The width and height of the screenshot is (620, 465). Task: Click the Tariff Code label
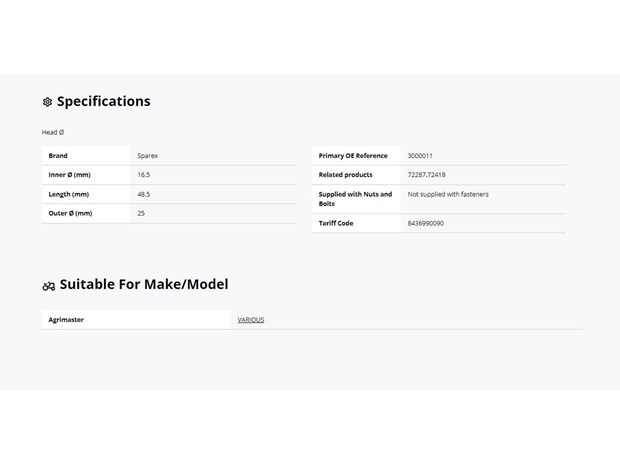tap(336, 223)
